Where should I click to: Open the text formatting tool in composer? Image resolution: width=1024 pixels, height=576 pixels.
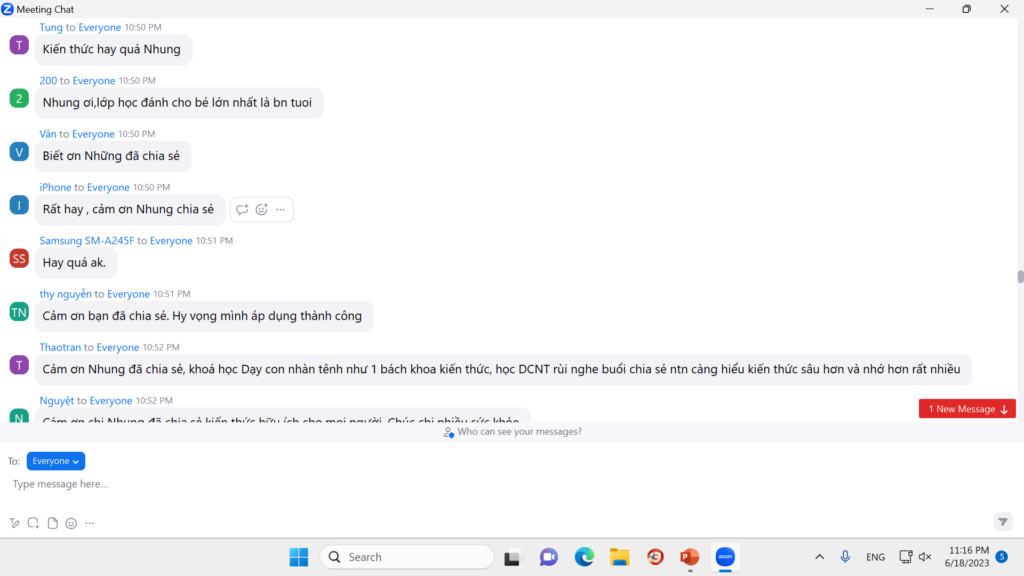(15, 523)
